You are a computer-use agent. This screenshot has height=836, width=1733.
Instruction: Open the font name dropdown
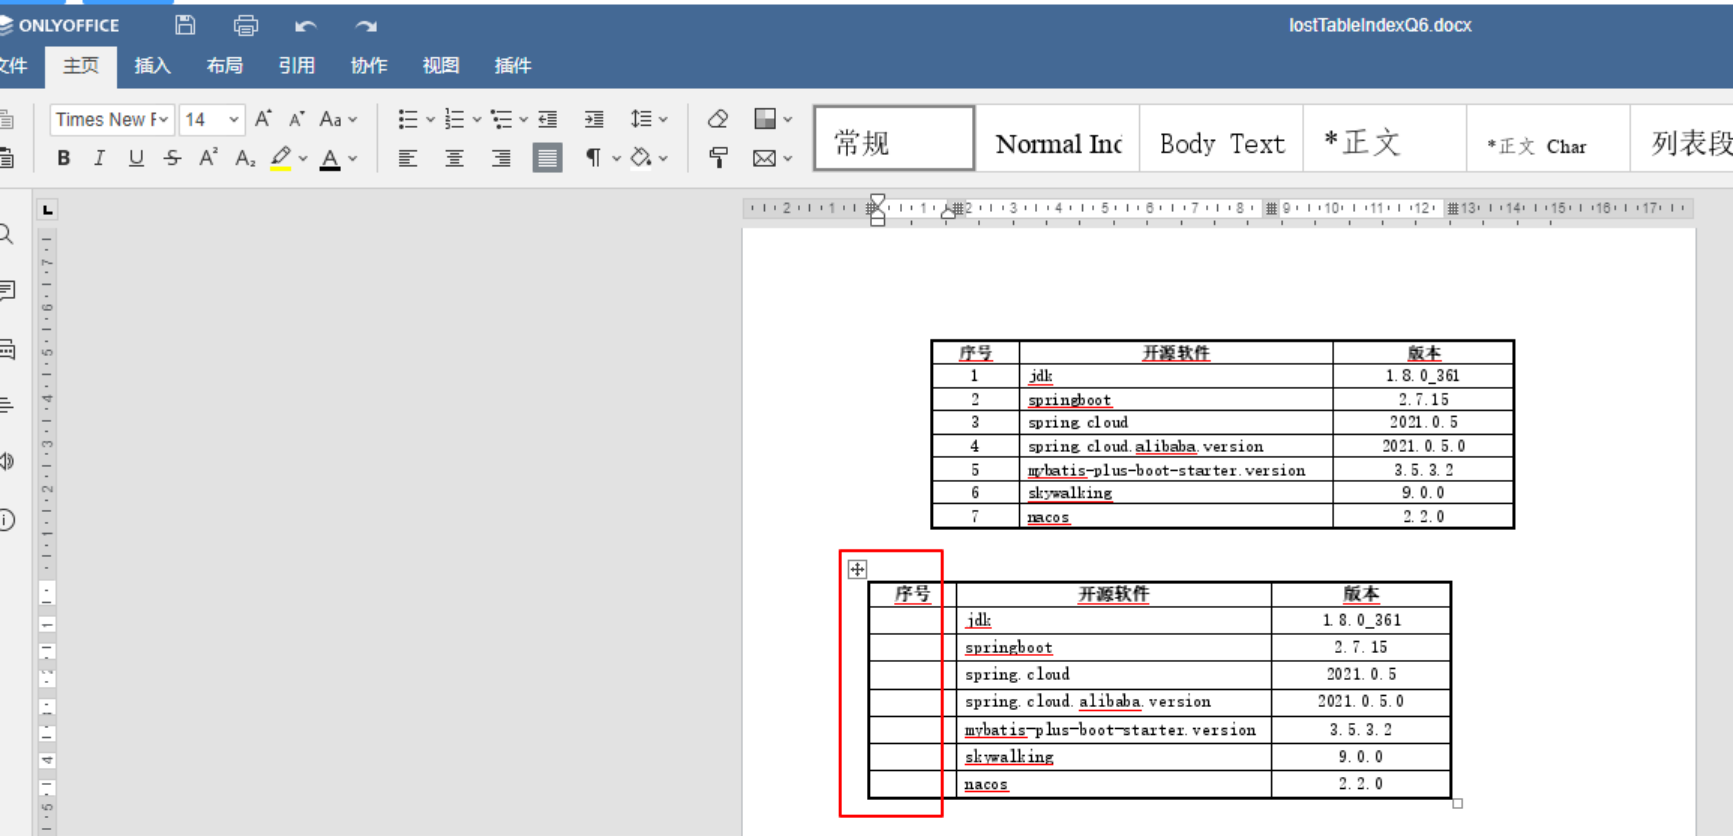pyautogui.click(x=164, y=119)
